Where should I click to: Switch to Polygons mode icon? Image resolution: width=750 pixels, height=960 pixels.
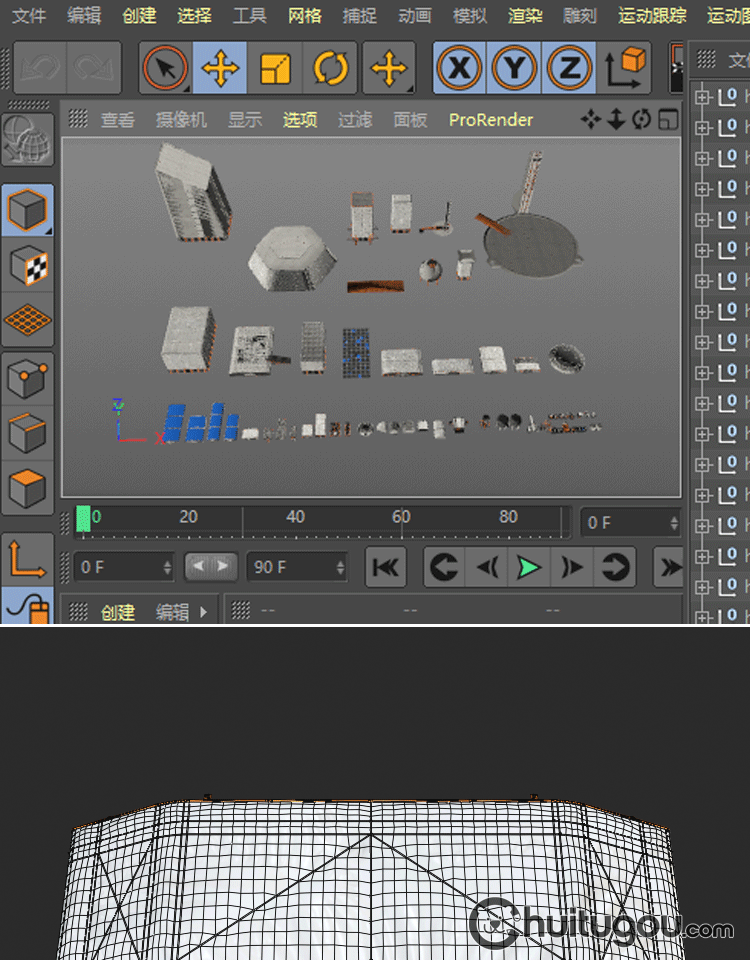(x=27, y=489)
